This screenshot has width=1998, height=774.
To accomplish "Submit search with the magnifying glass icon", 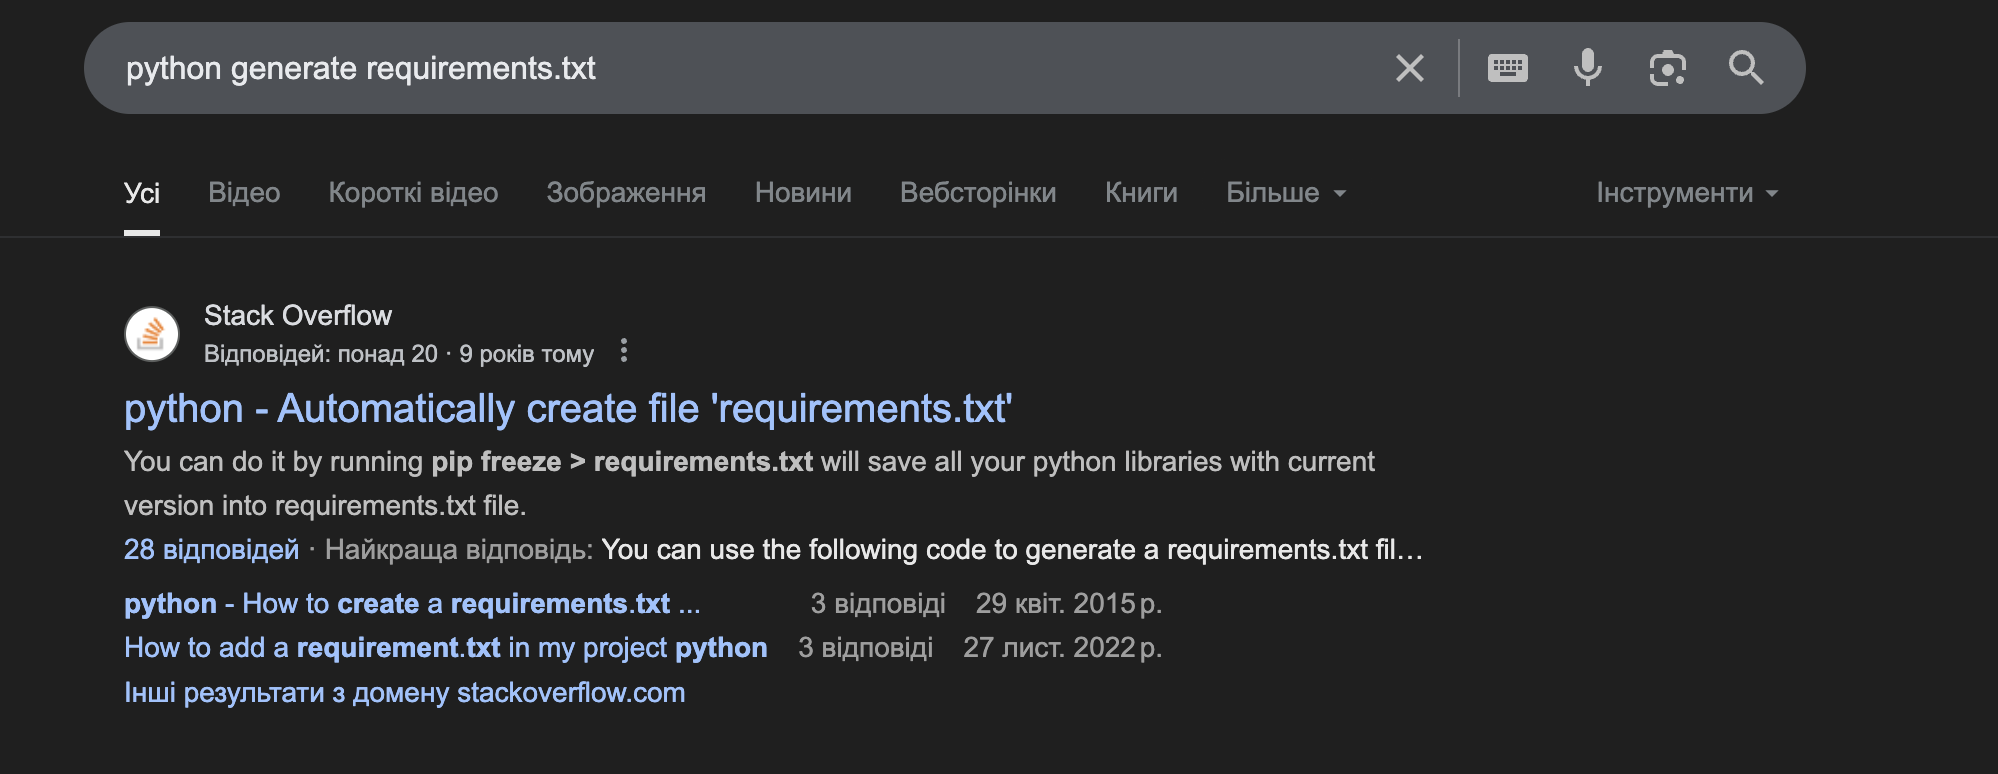I will (1746, 68).
